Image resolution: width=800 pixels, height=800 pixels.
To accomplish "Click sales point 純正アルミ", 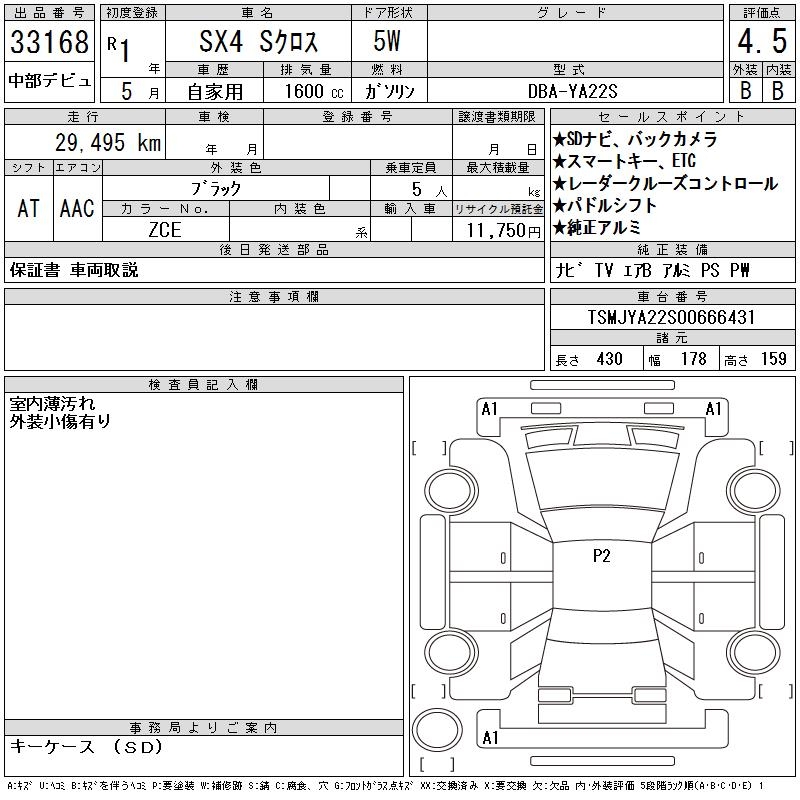I will point(596,227).
